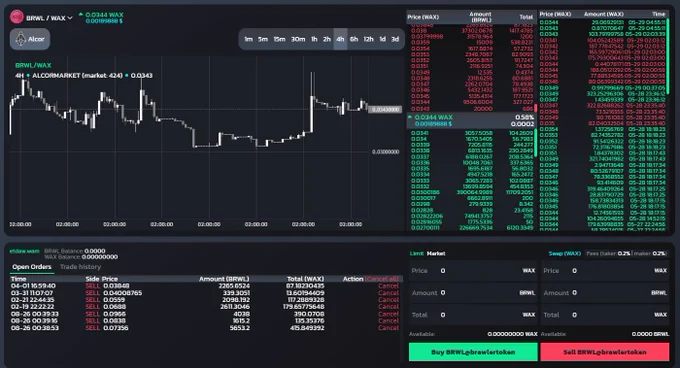Select the 4h chart interval
This screenshot has width=680, height=368.
coord(340,39)
